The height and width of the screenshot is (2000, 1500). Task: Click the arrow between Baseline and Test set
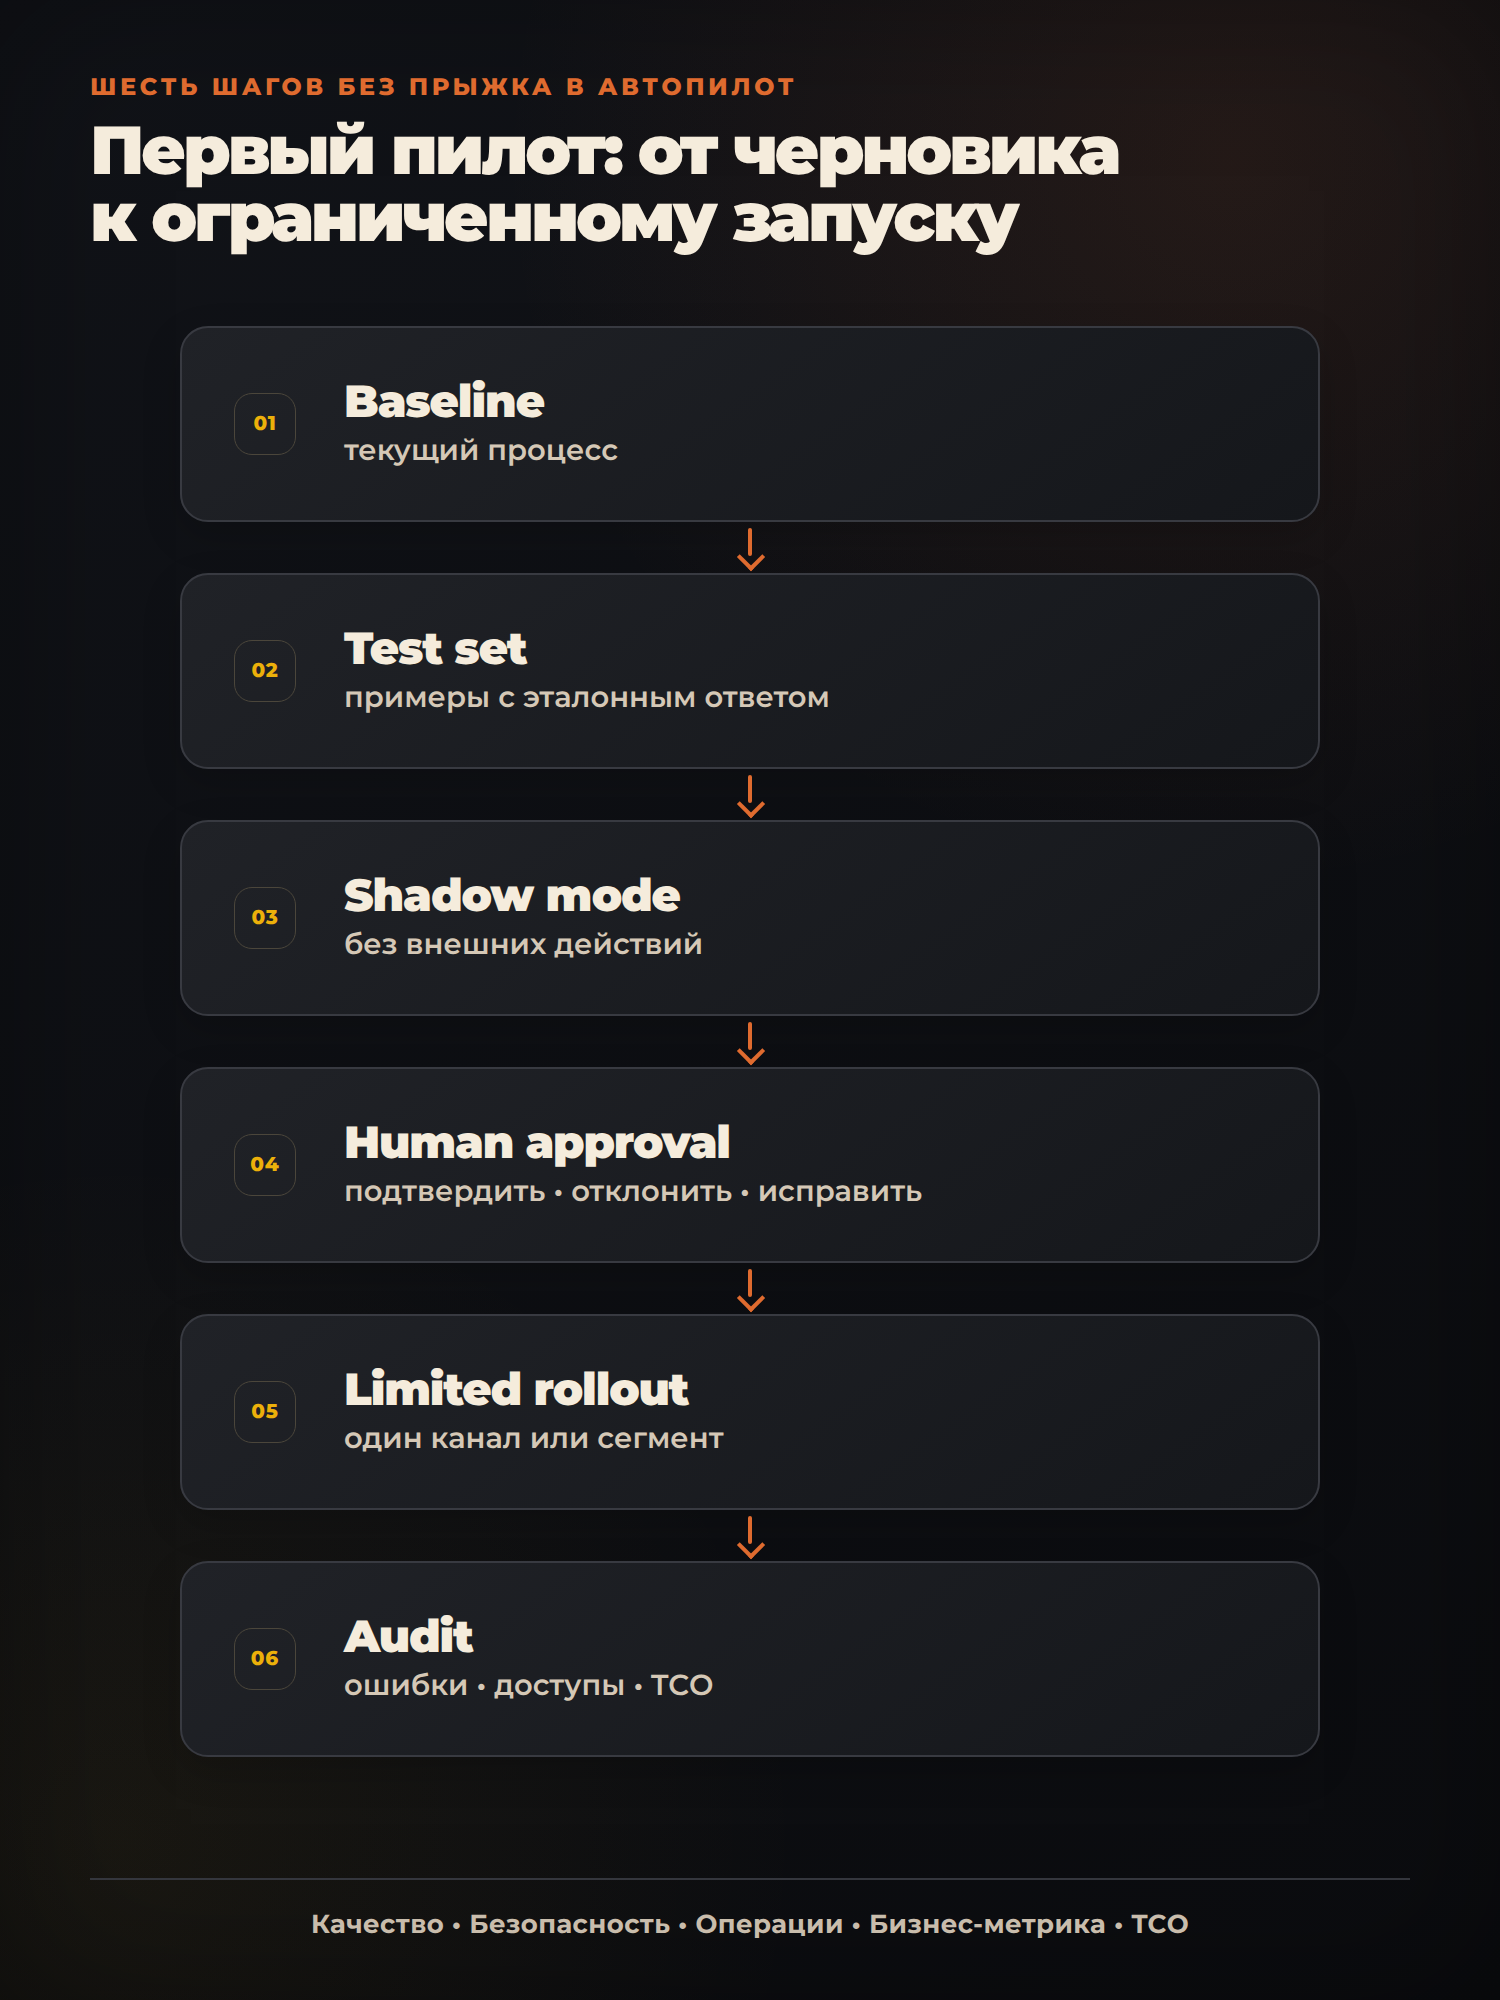(750, 549)
